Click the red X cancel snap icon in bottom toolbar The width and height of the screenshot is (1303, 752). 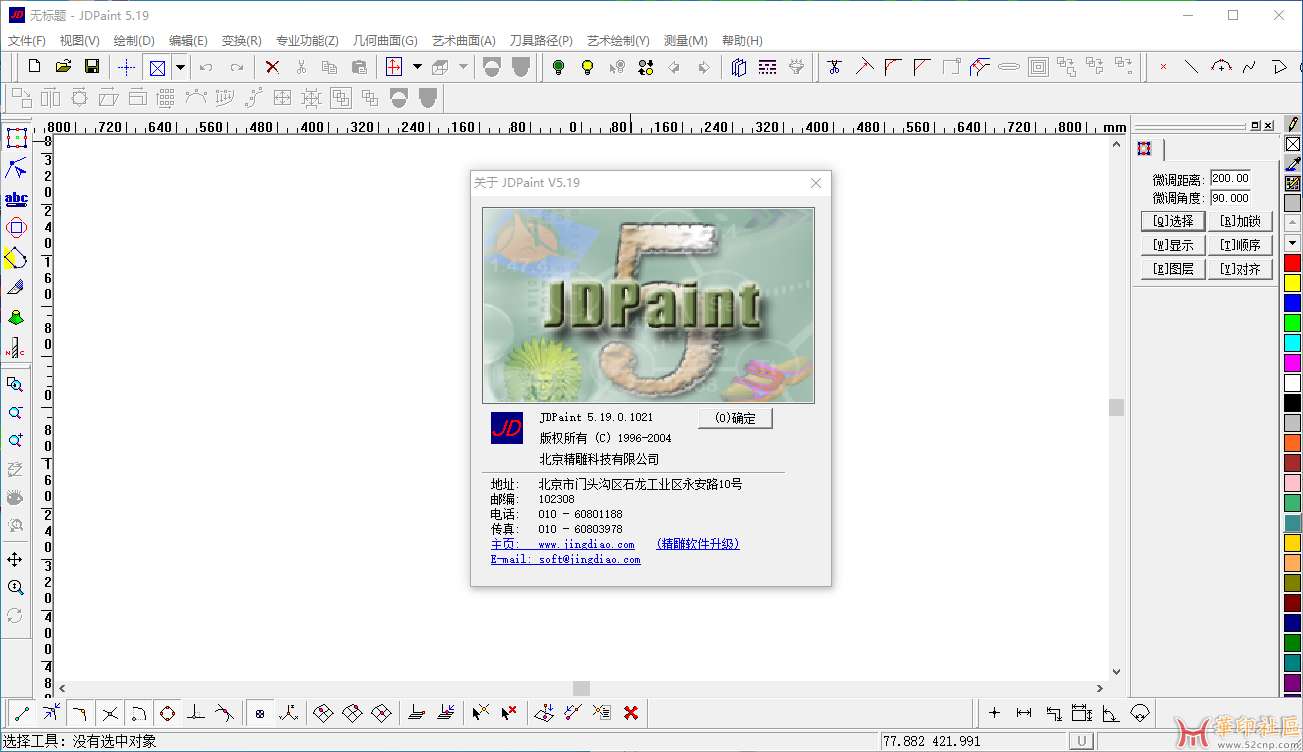pyautogui.click(x=631, y=713)
